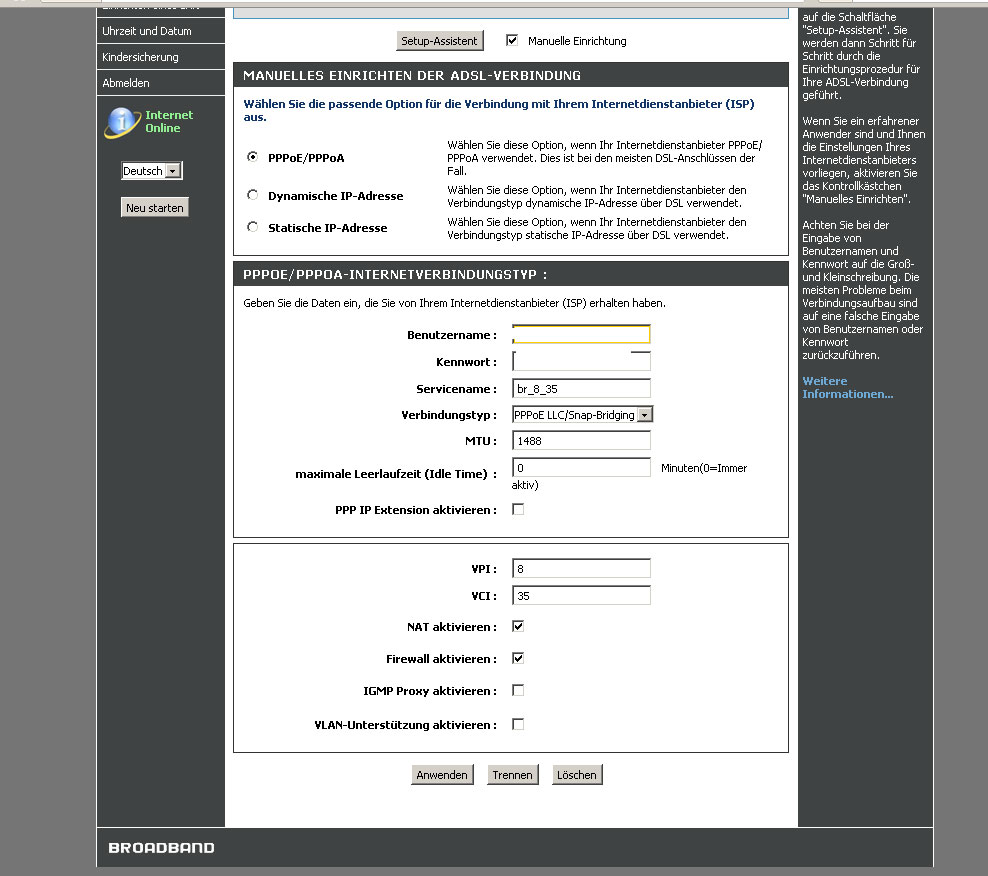988x876 pixels.
Task: Click the BROADBAND footer logo text
Action: click(161, 848)
